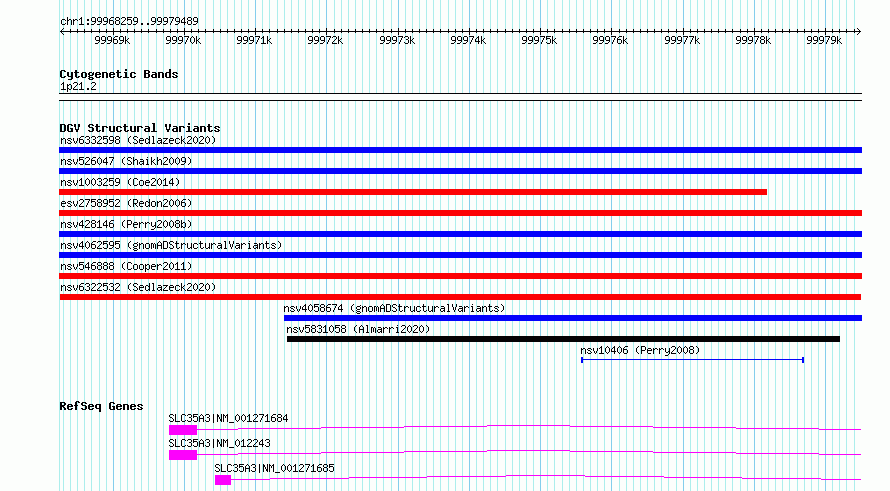890x491 pixels.
Task: Open the SLC35A3|NM_012243 gene label
Action: coord(219,443)
